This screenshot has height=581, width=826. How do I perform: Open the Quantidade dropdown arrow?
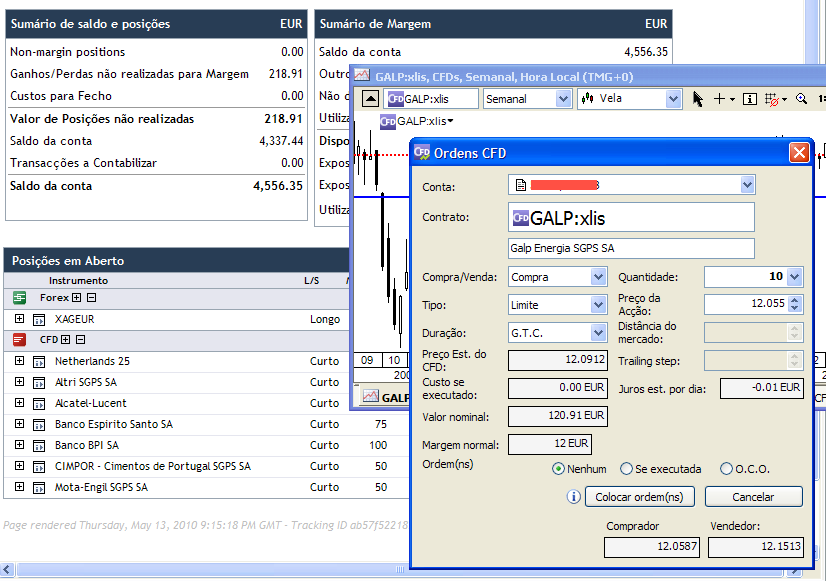click(x=794, y=277)
